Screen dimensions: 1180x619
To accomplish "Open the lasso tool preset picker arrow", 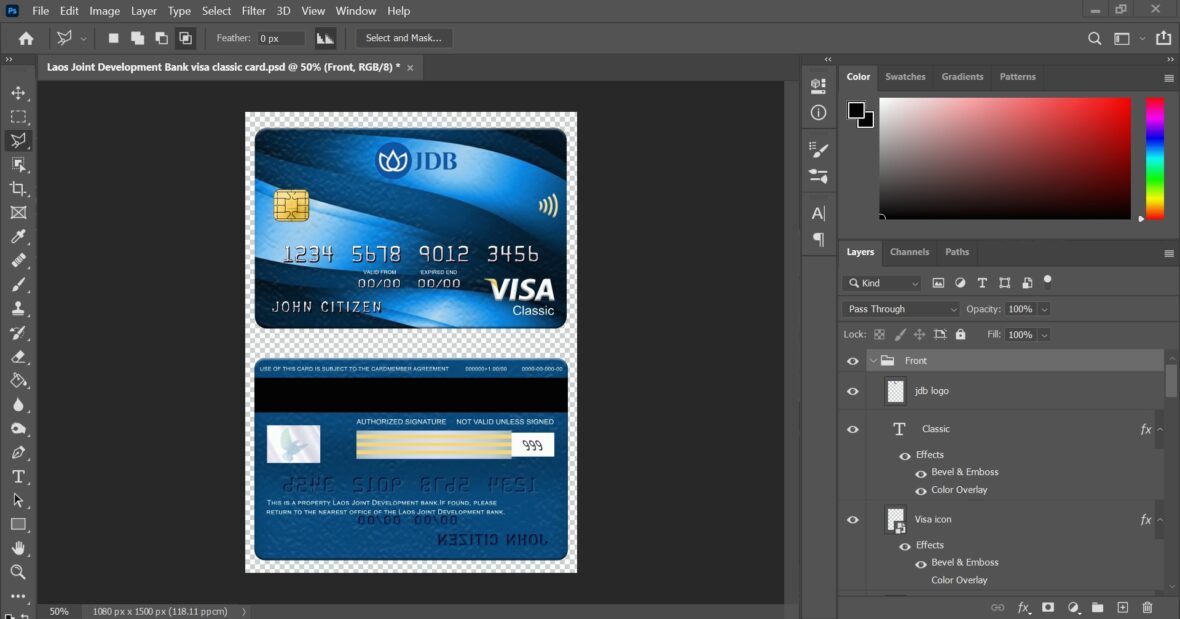I will tap(84, 38).
